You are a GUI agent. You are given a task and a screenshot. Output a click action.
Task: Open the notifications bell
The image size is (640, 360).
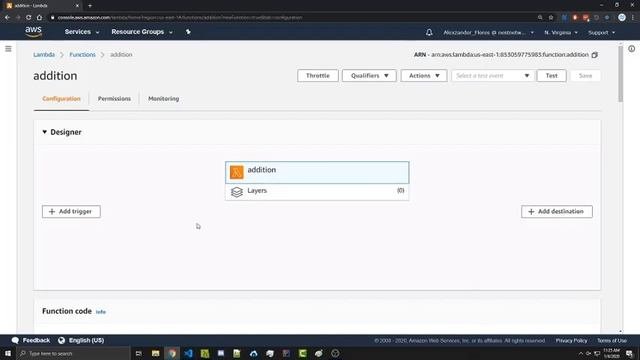(429, 32)
